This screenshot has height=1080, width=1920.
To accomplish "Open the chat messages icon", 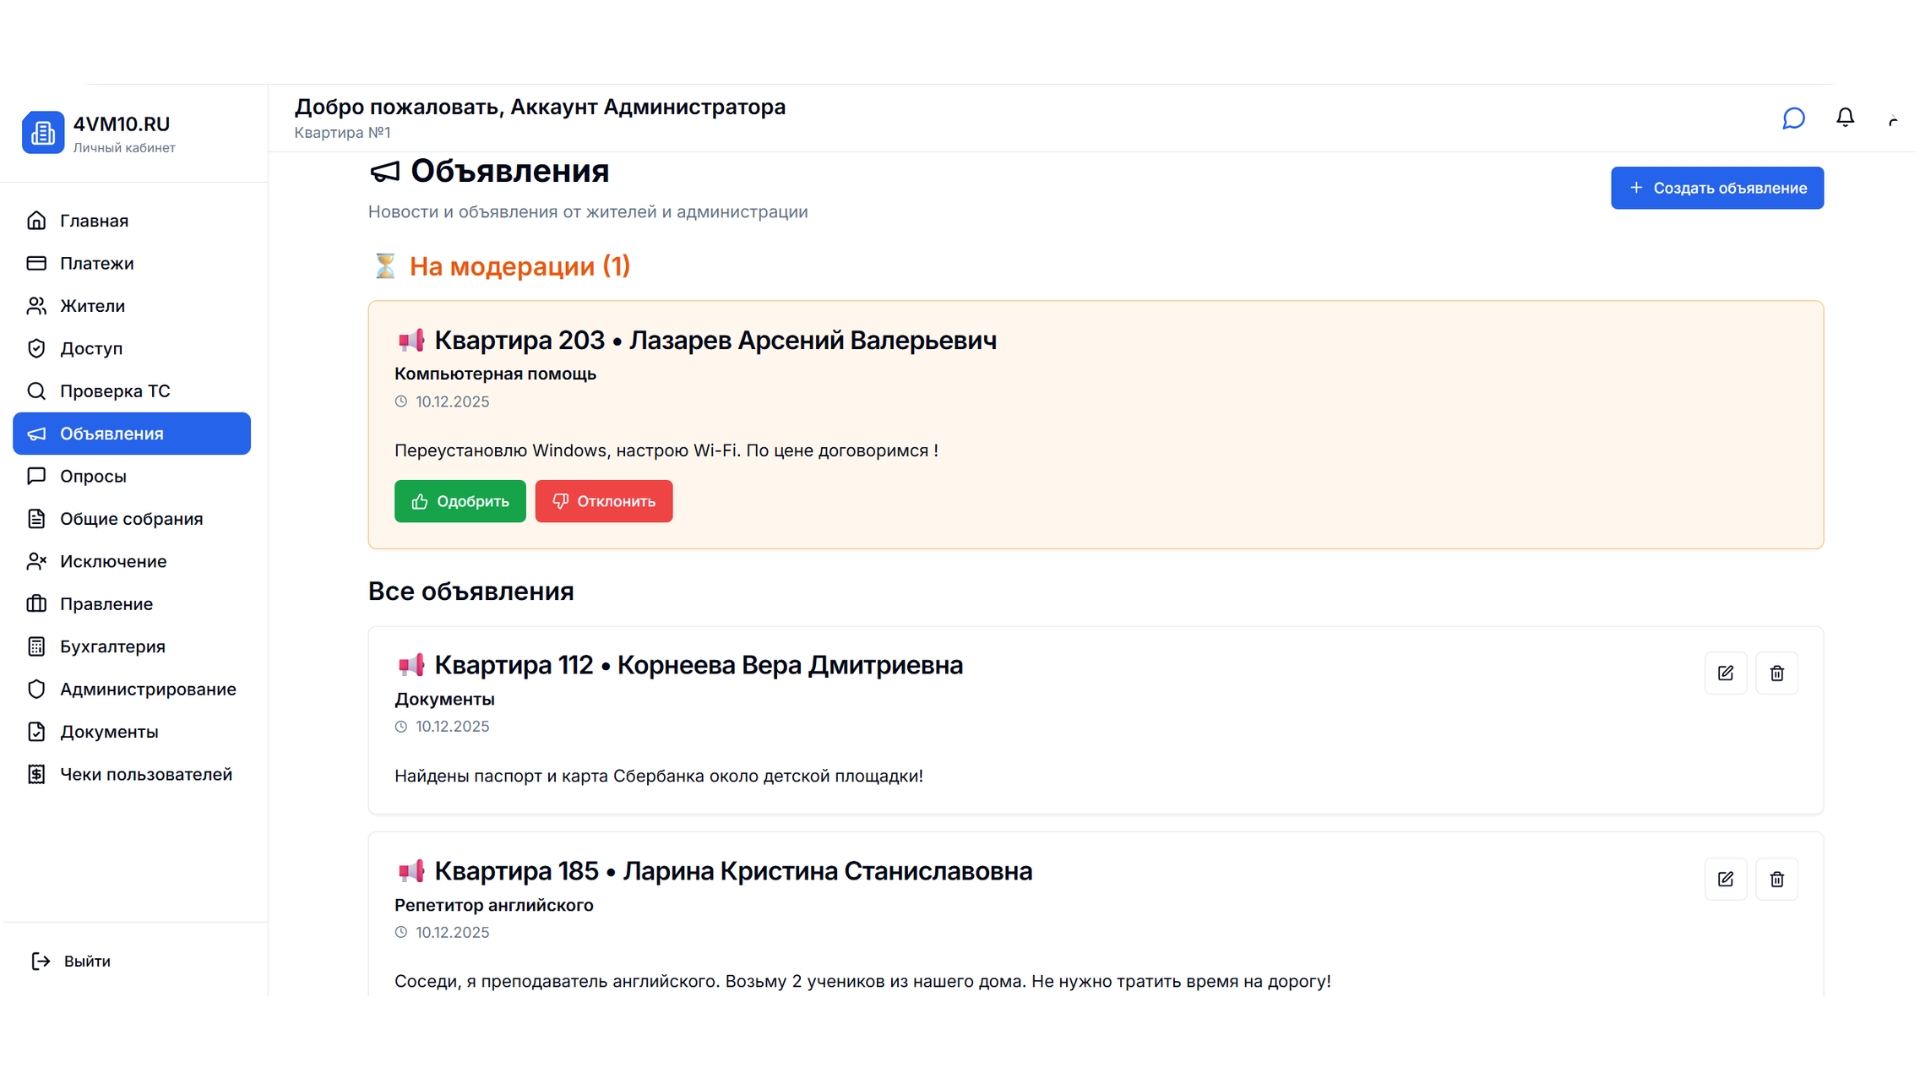I will pyautogui.click(x=1793, y=118).
